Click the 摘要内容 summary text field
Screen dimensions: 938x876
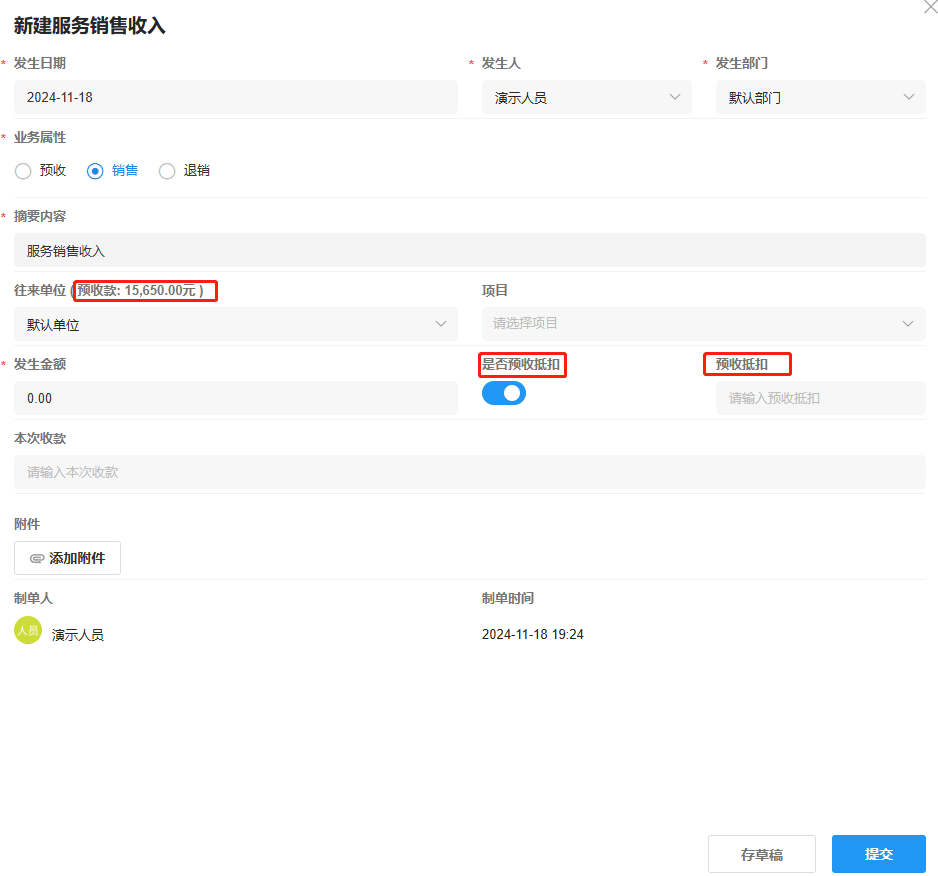pos(469,250)
